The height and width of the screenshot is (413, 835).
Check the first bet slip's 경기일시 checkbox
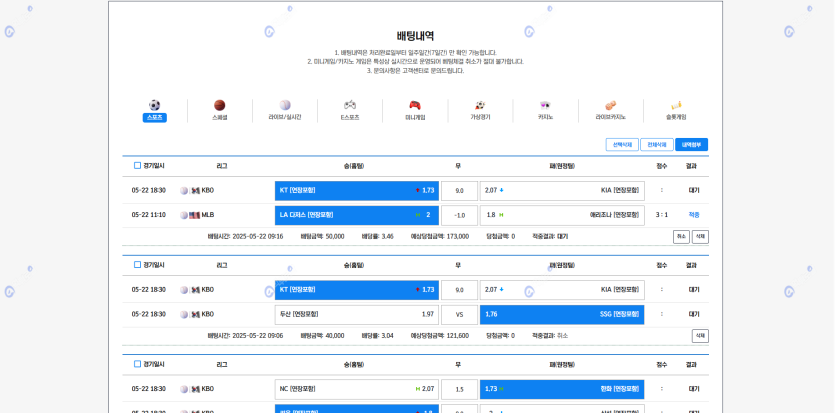click(x=138, y=166)
